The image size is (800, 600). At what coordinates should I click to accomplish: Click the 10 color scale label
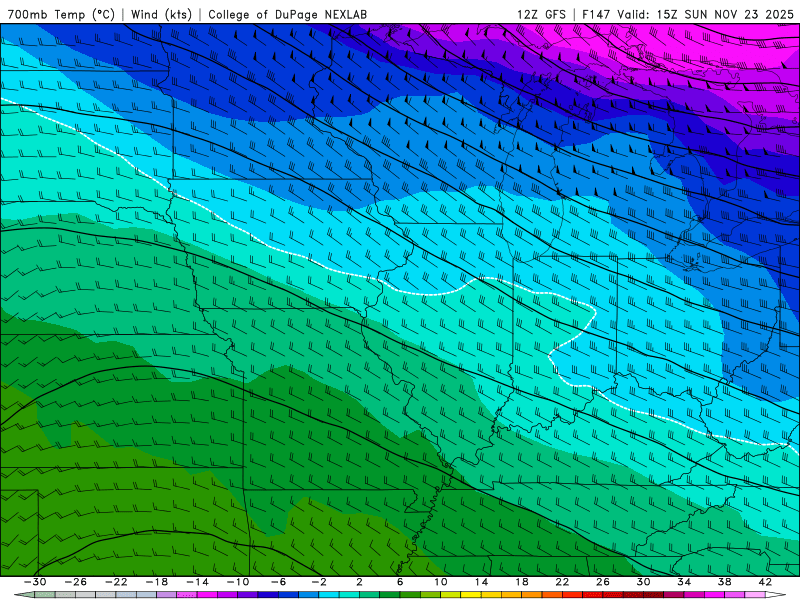tap(441, 582)
